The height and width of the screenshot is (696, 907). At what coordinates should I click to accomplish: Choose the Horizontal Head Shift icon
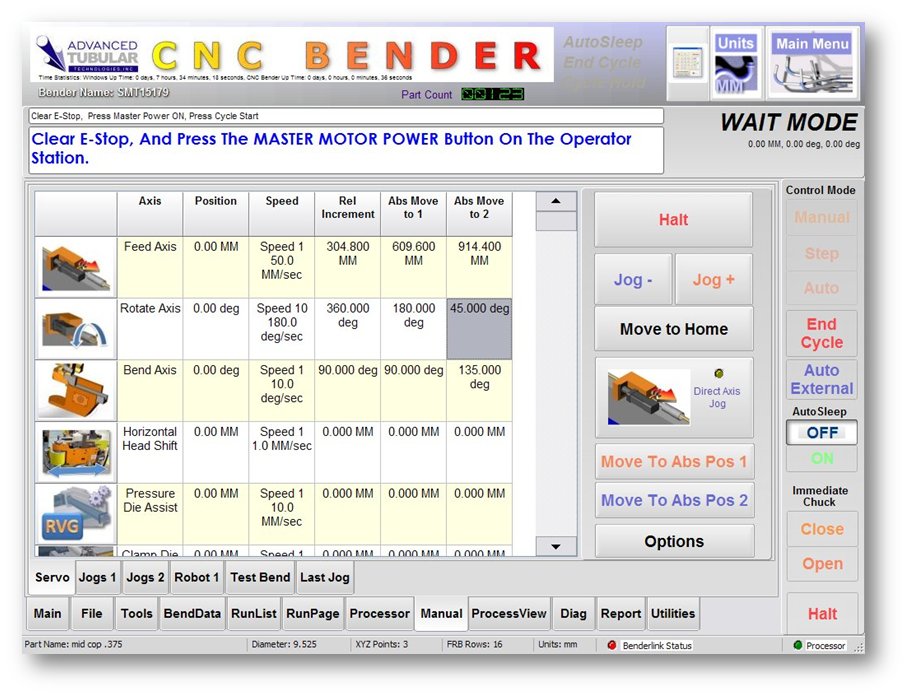point(76,452)
